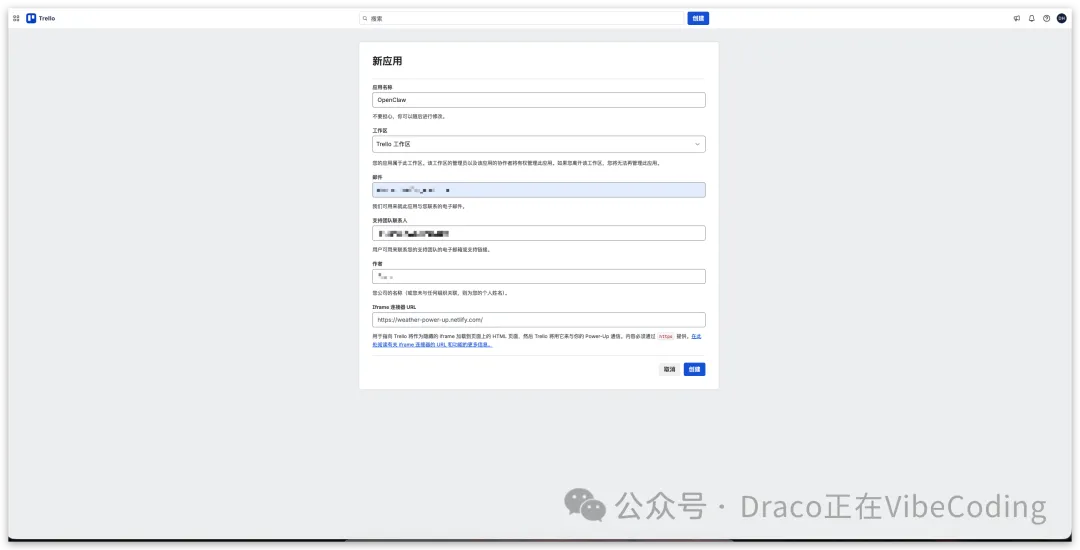Expand the chevron arrow on the Trello 工作区 selector

click(697, 144)
